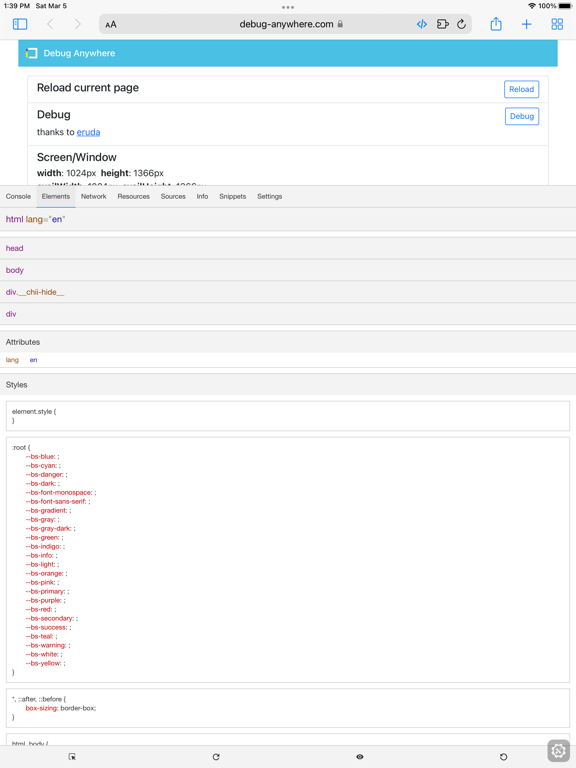Reload page using address bar refresh icon
Screen dimensions: 576x768
point(461,24)
